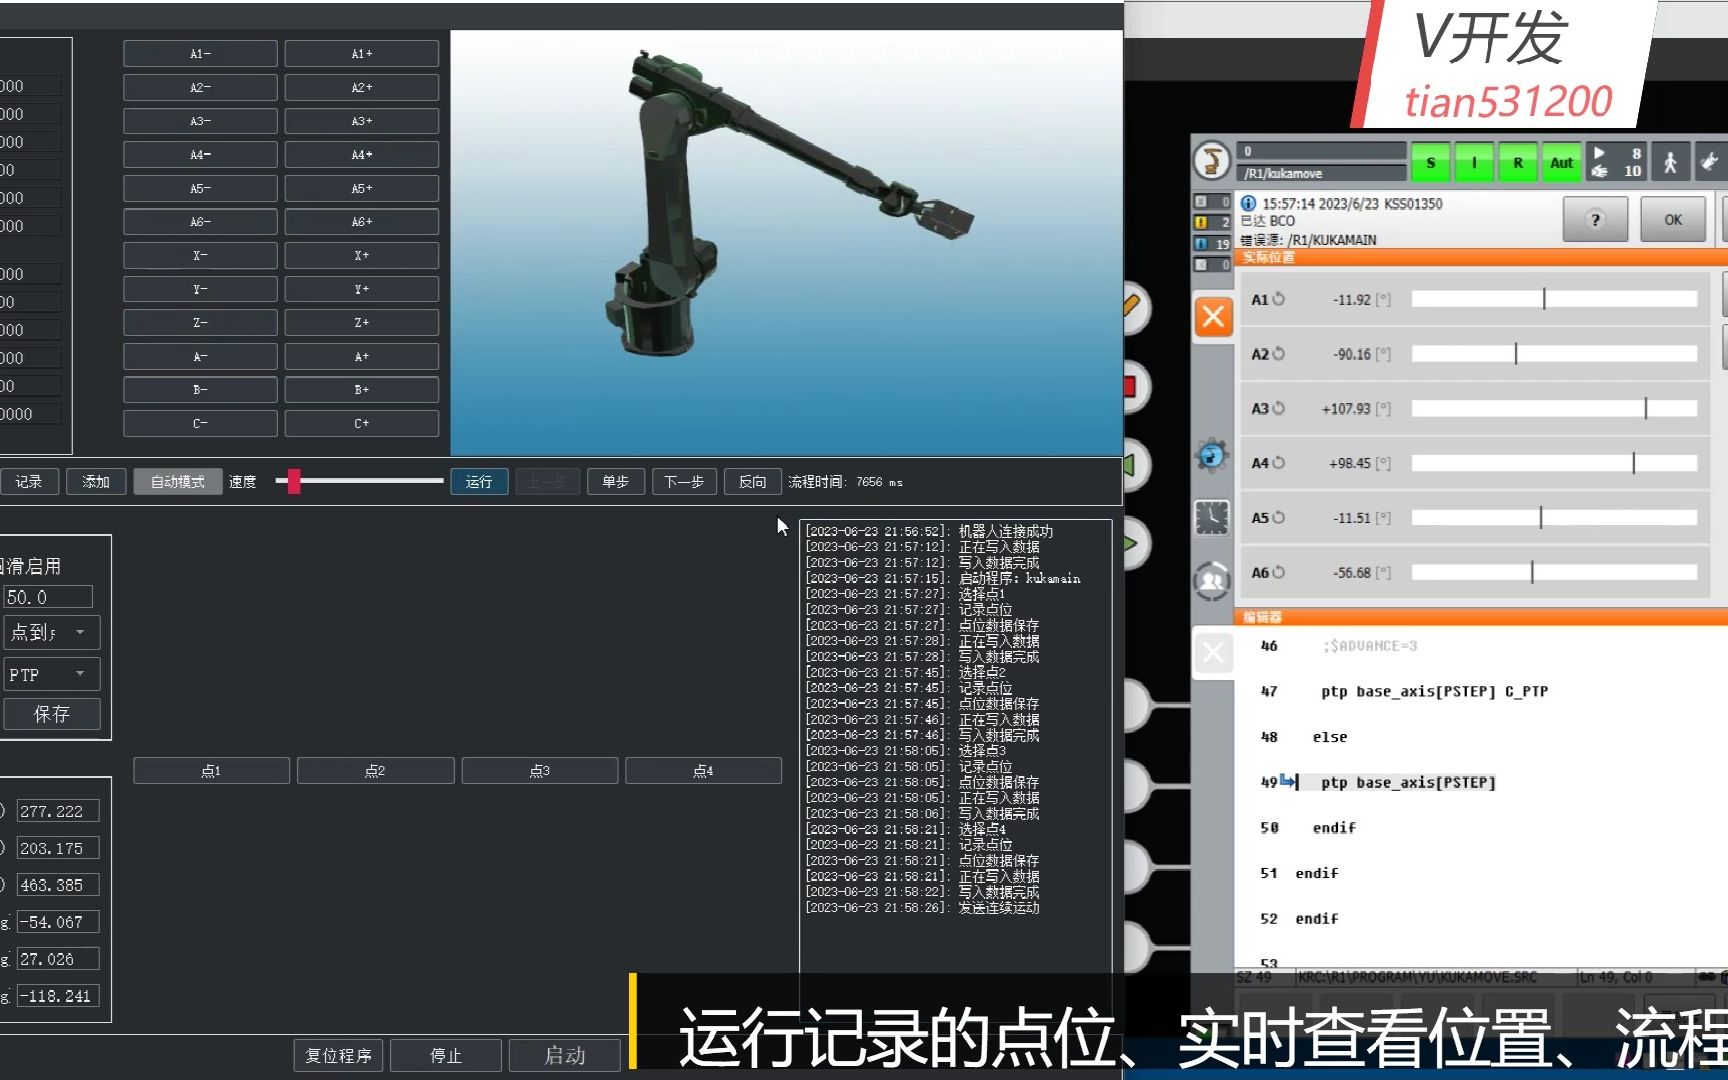Screen dimensions: 1728x1080
Task: Click the B- rotation jog button
Action: point(200,390)
